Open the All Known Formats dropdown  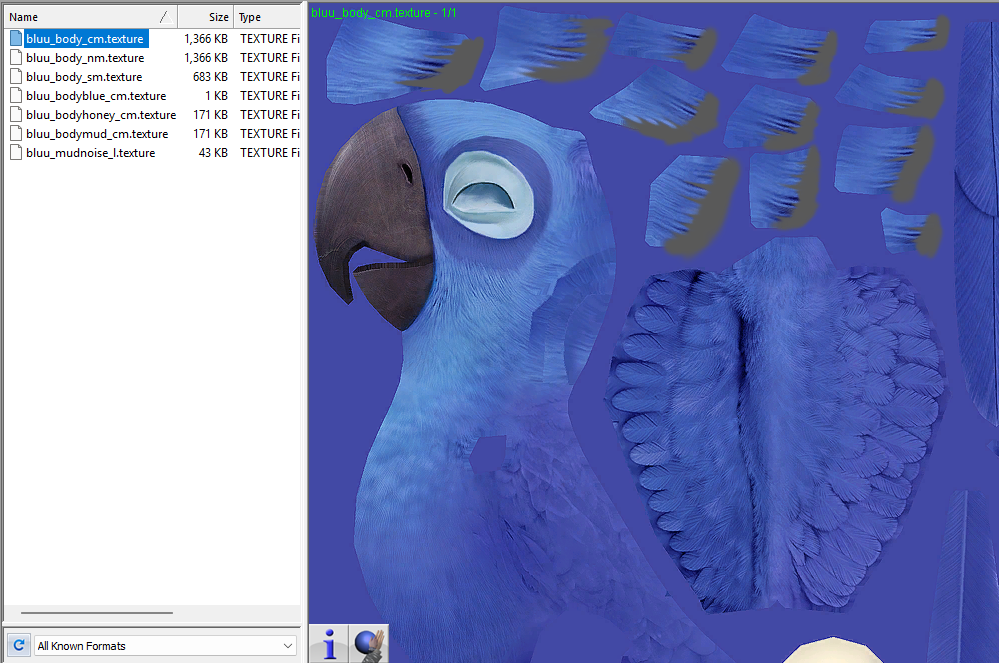pos(166,645)
